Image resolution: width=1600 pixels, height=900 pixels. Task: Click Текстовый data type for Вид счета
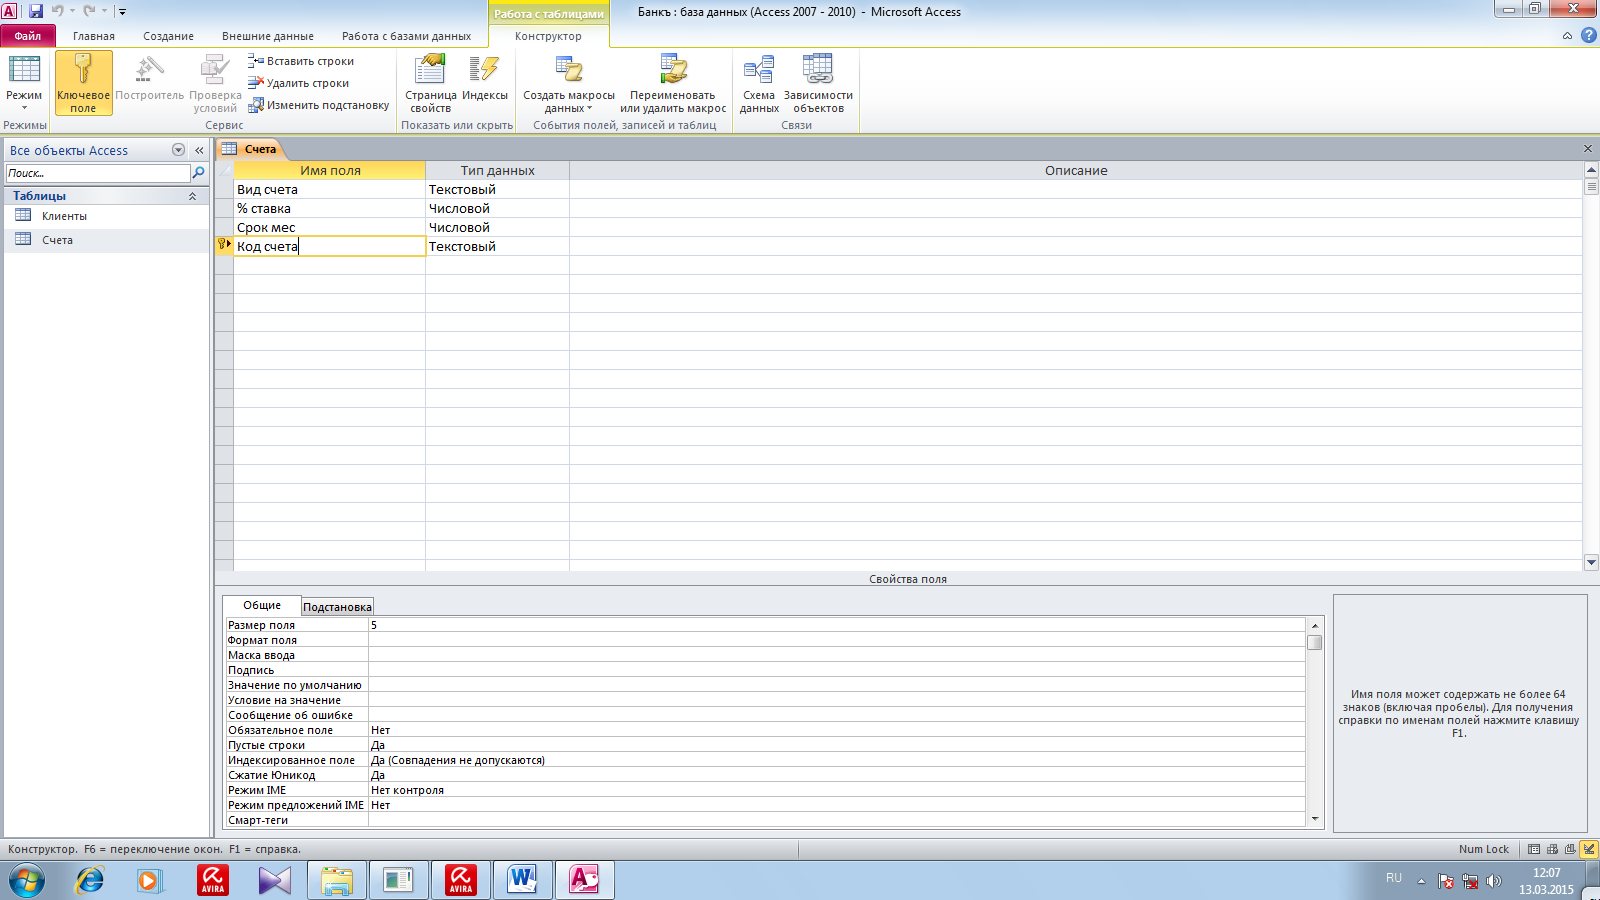point(497,189)
